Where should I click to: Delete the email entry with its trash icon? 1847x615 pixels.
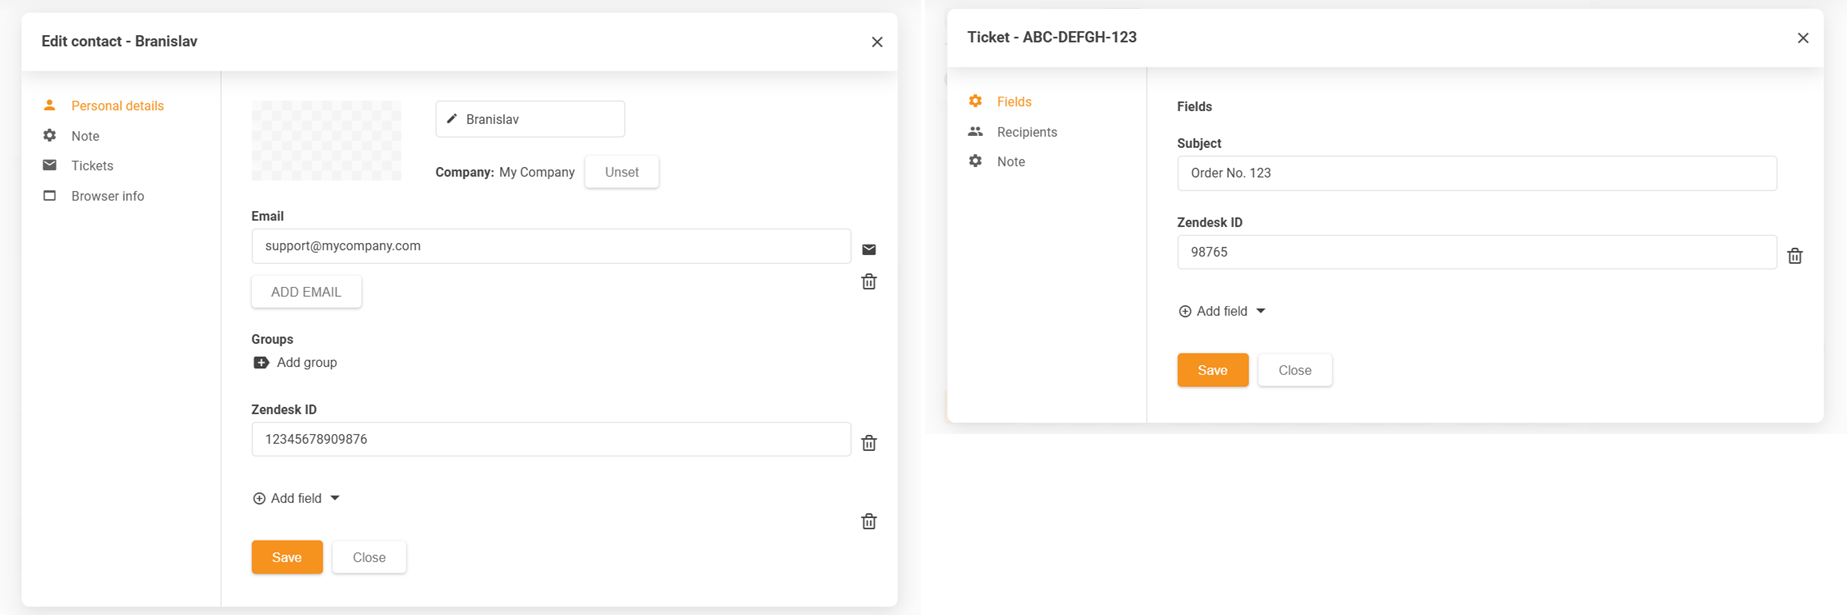[x=868, y=282]
